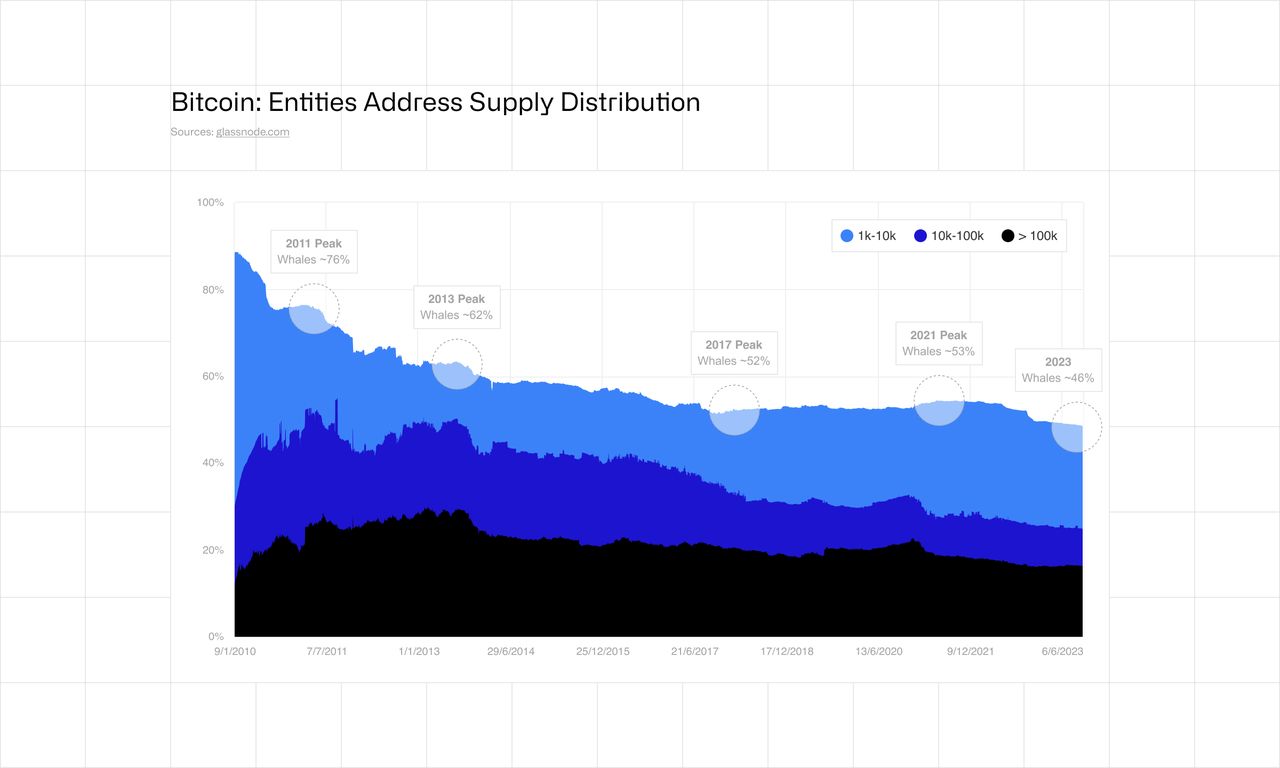
Task: Toggle the 10k-100k legend color dot
Action: [920, 236]
